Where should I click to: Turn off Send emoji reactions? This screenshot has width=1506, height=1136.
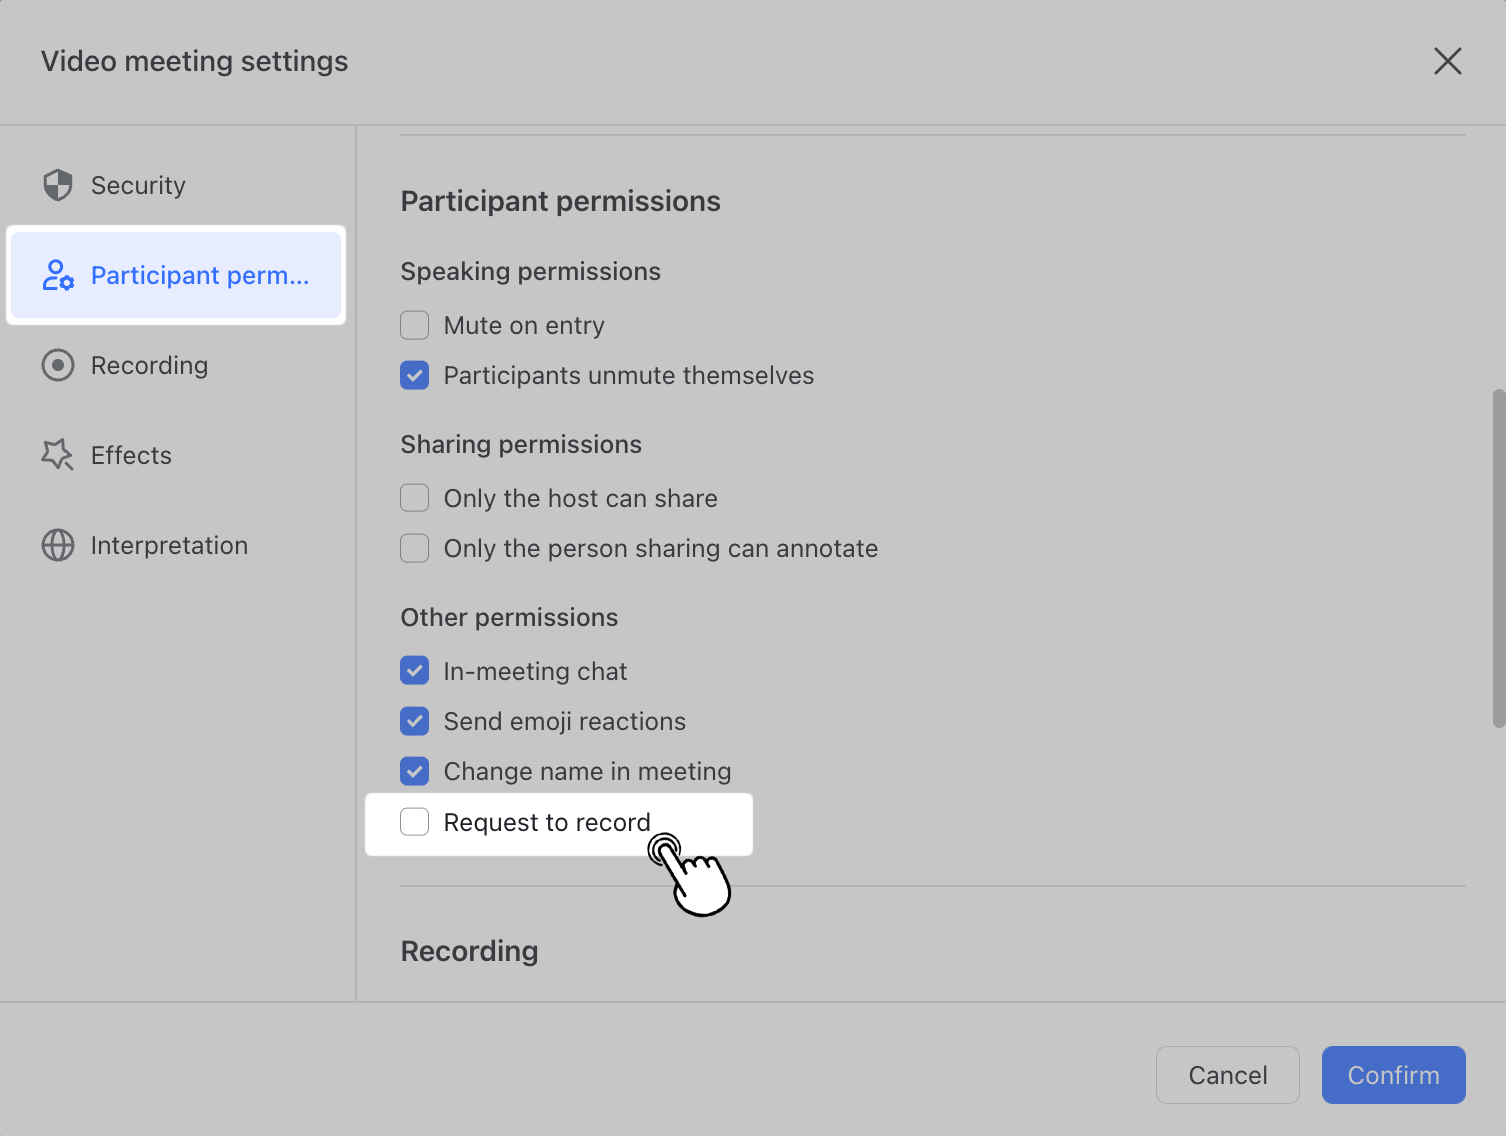(x=415, y=721)
